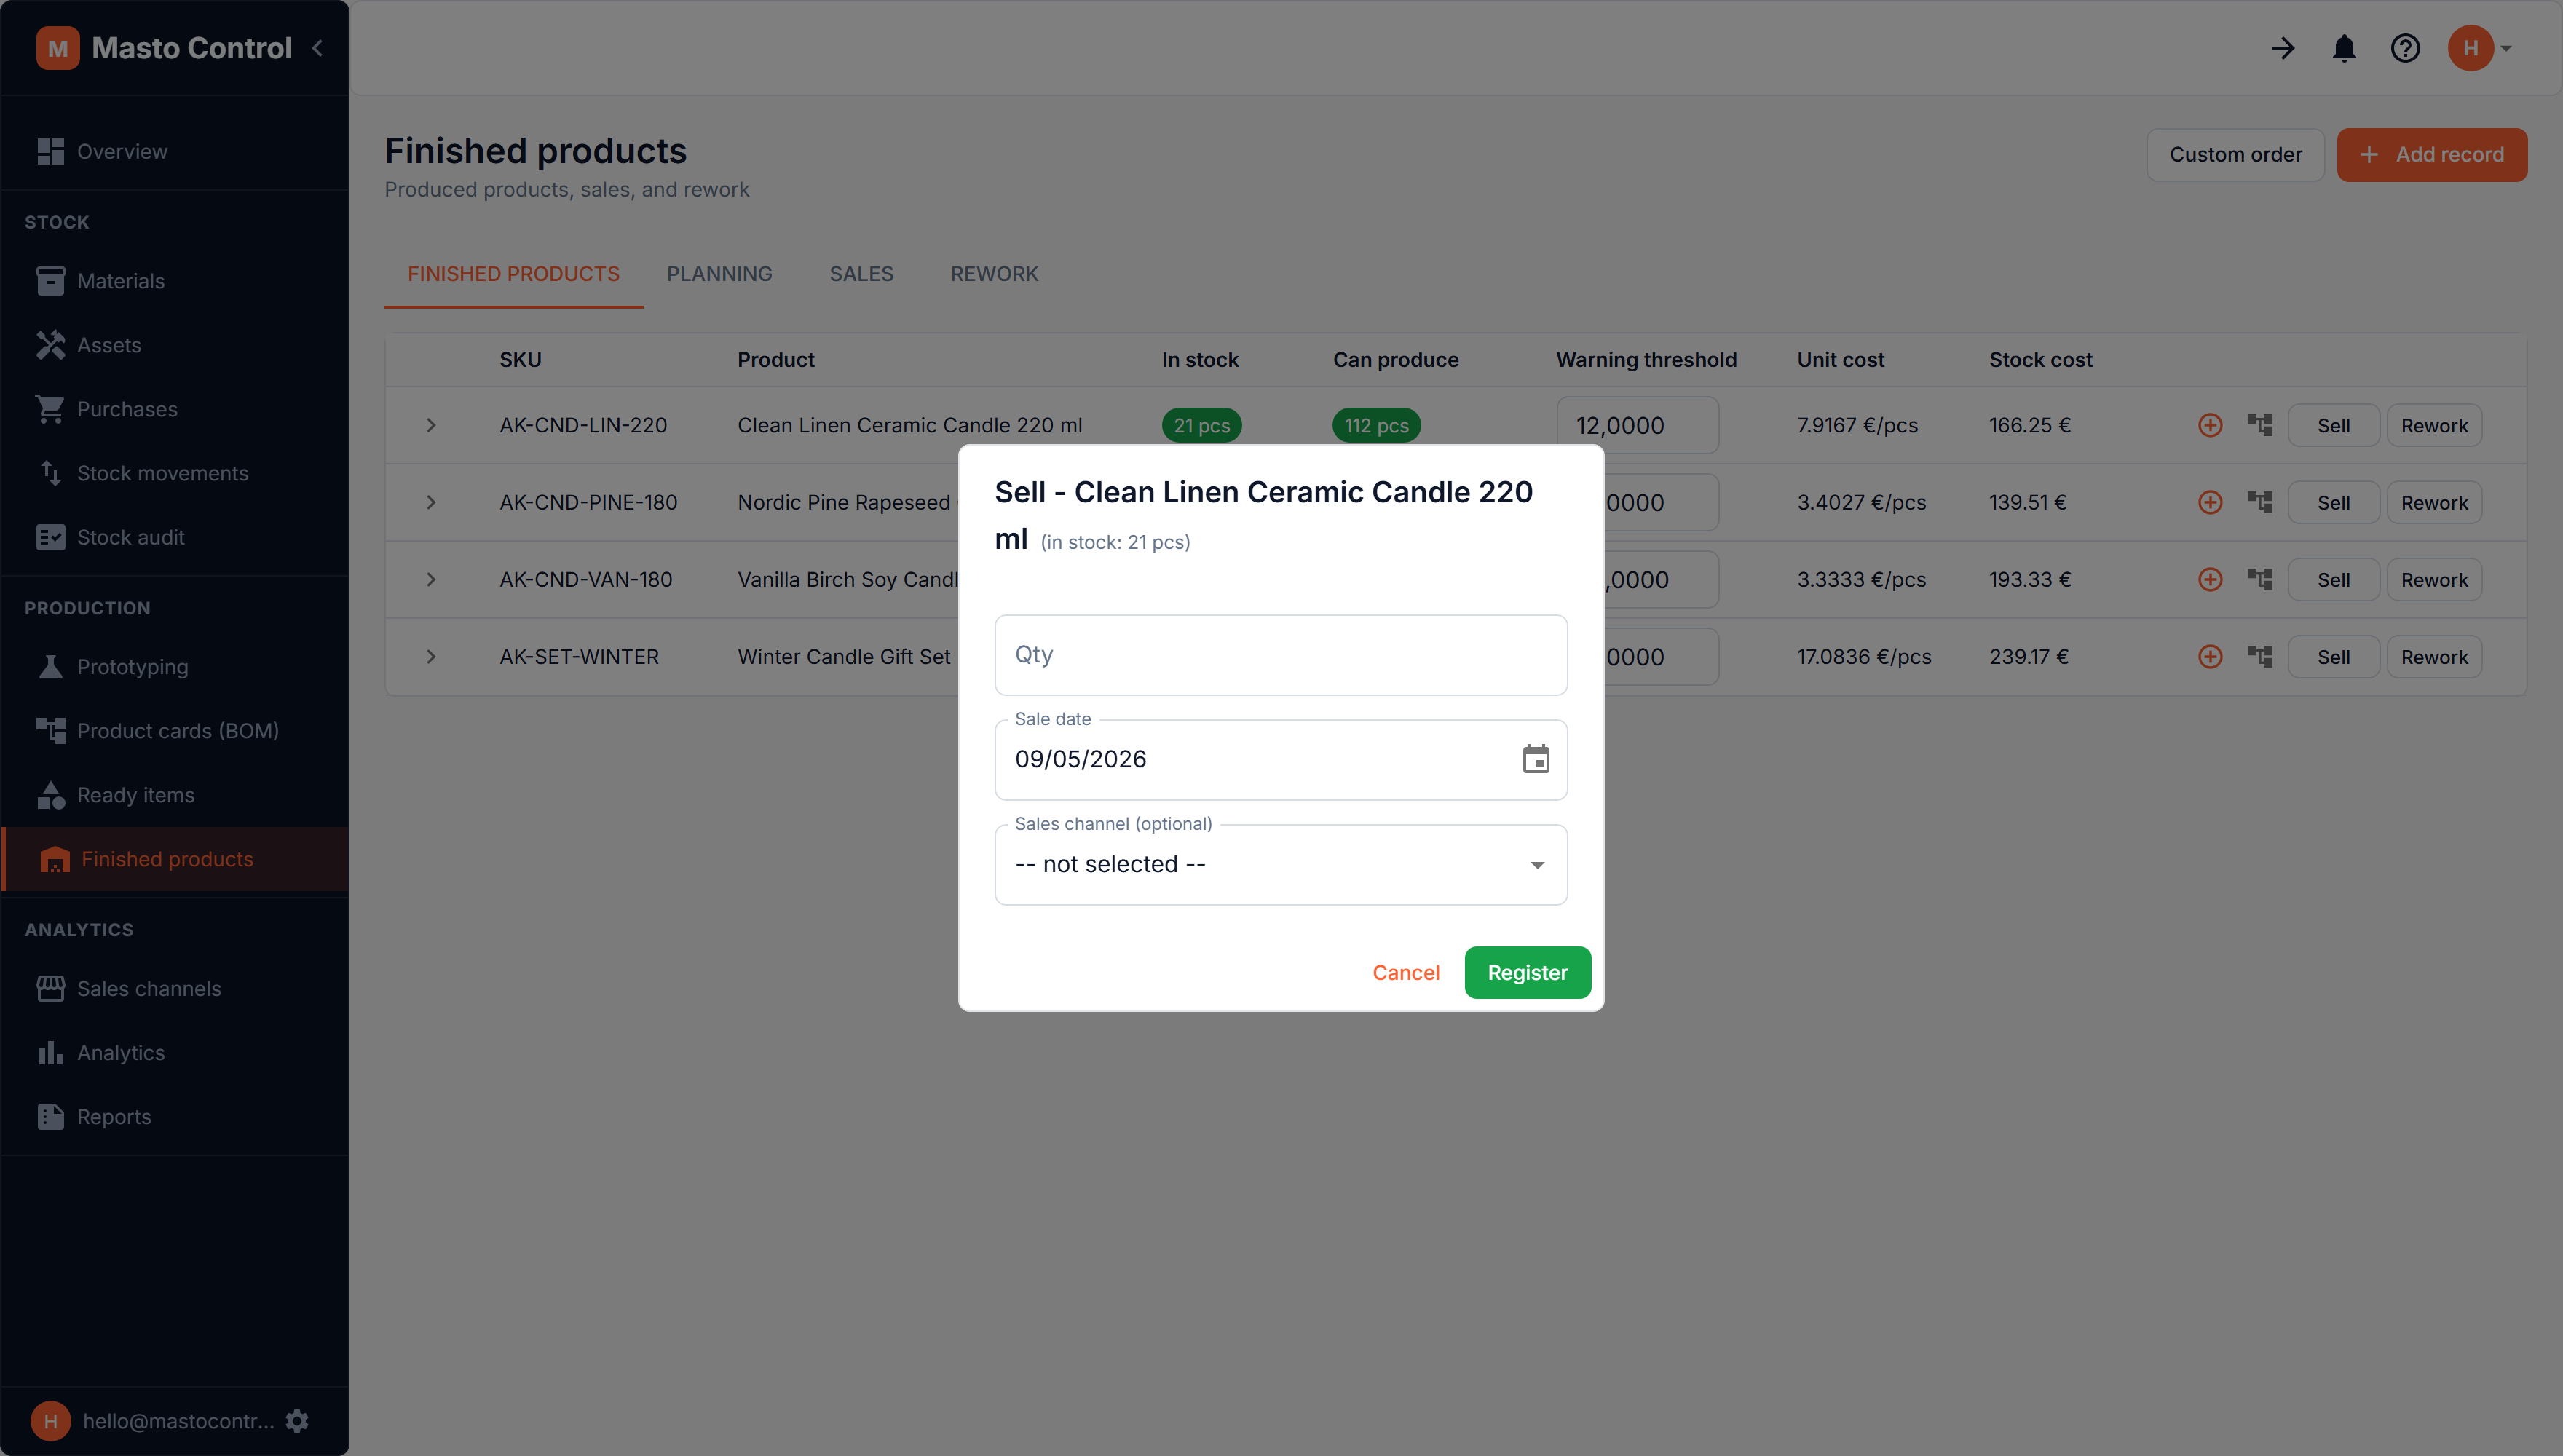Open Ready items in the sidebar
The width and height of the screenshot is (2563, 1456).
tap(175, 795)
